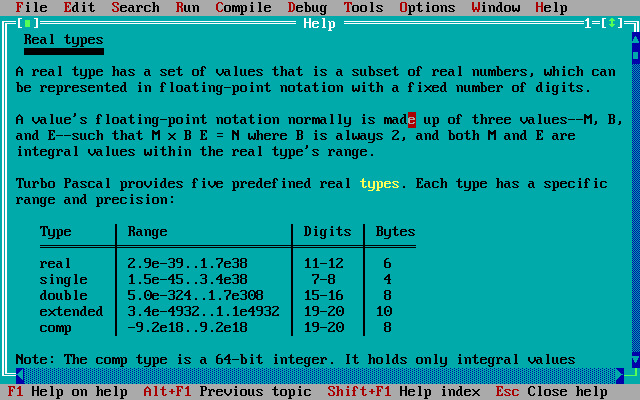Image resolution: width=640 pixels, height=400 pixels.
Task: Click the window number '1' in title frame
Action: point(588,23)
